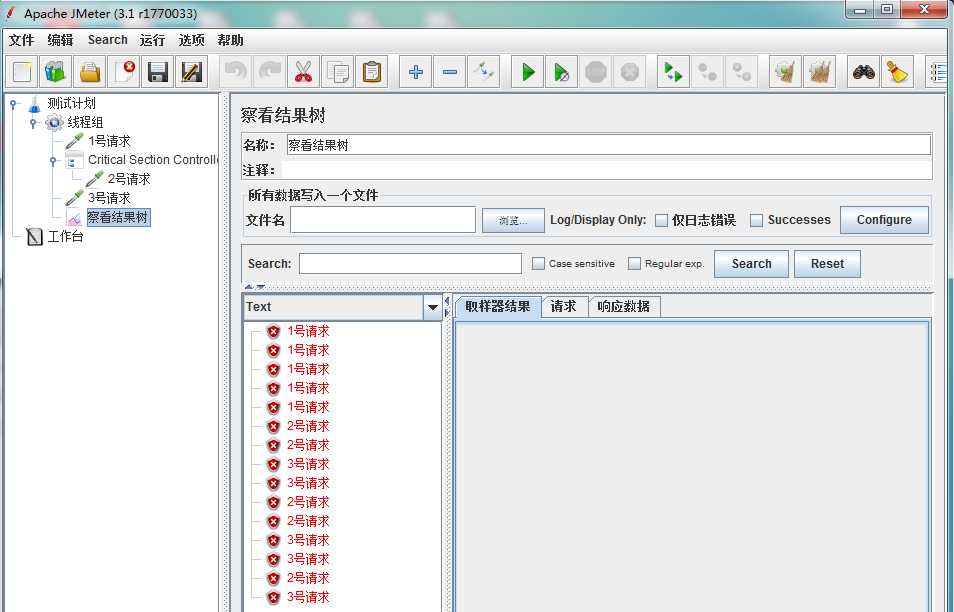Click into the 注释 comment field

pyautogui.click(x=606, y=170)
